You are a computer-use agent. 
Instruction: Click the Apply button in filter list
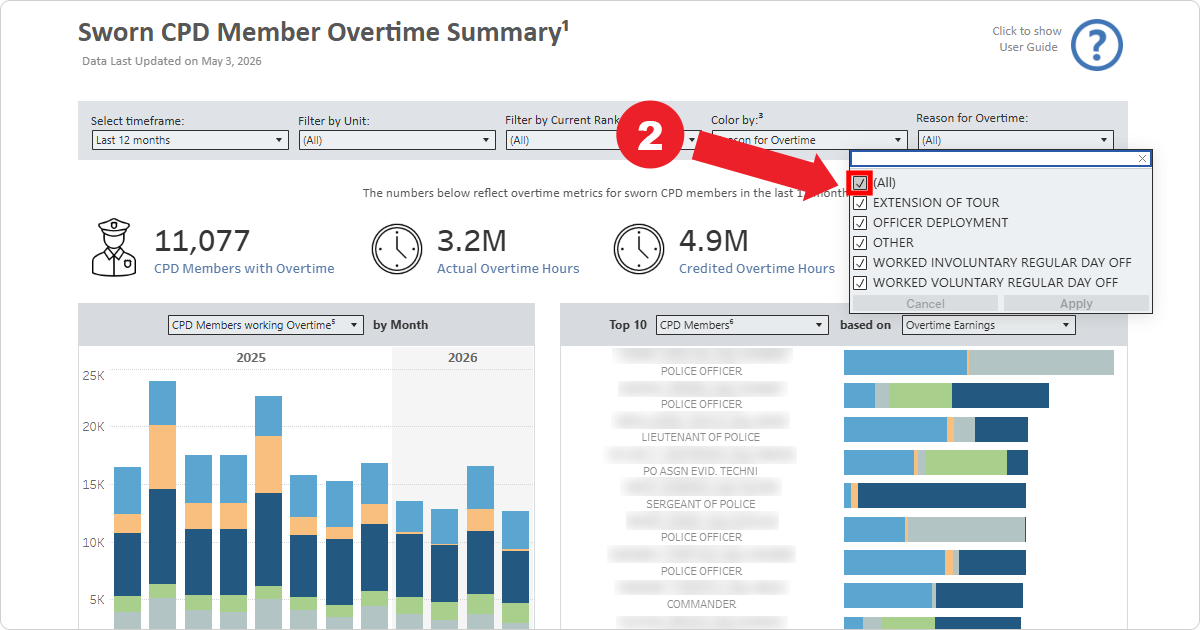(x=1076, y=304)
